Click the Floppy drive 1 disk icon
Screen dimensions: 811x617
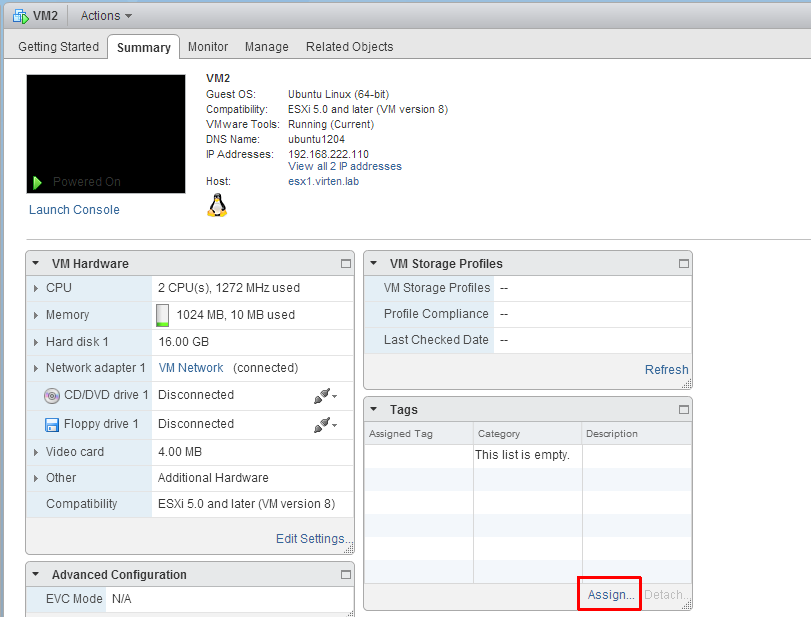(x=52, y=425)
